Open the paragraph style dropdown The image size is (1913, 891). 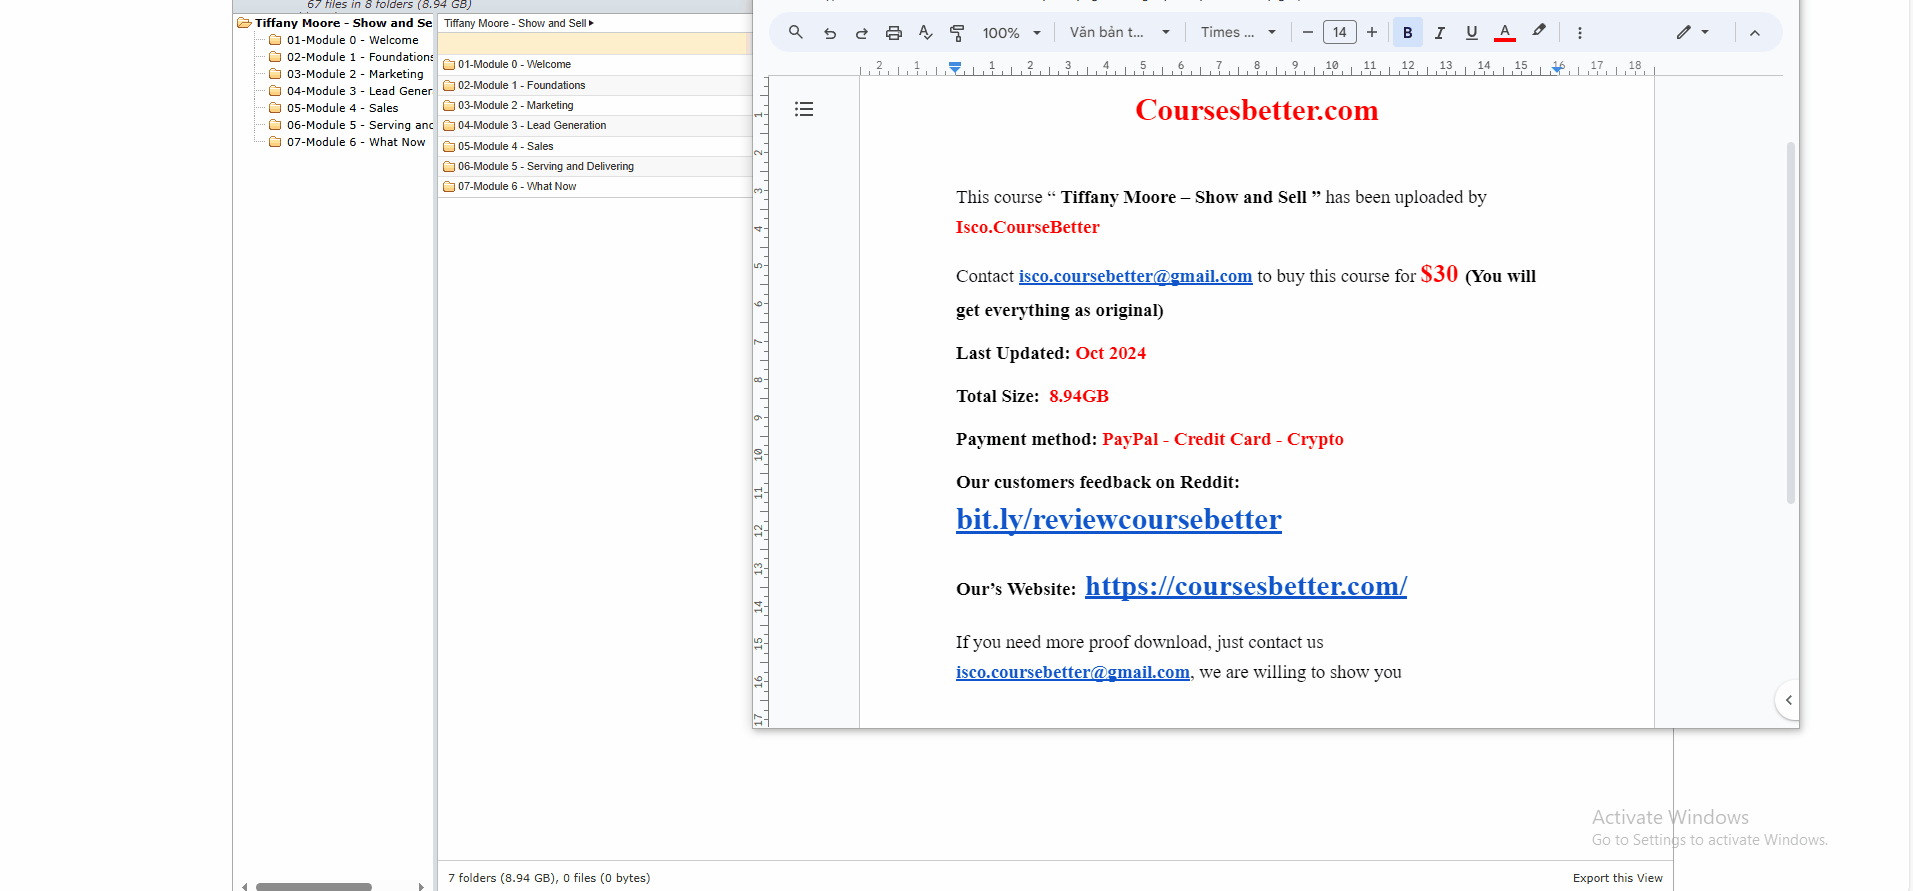1119,33
